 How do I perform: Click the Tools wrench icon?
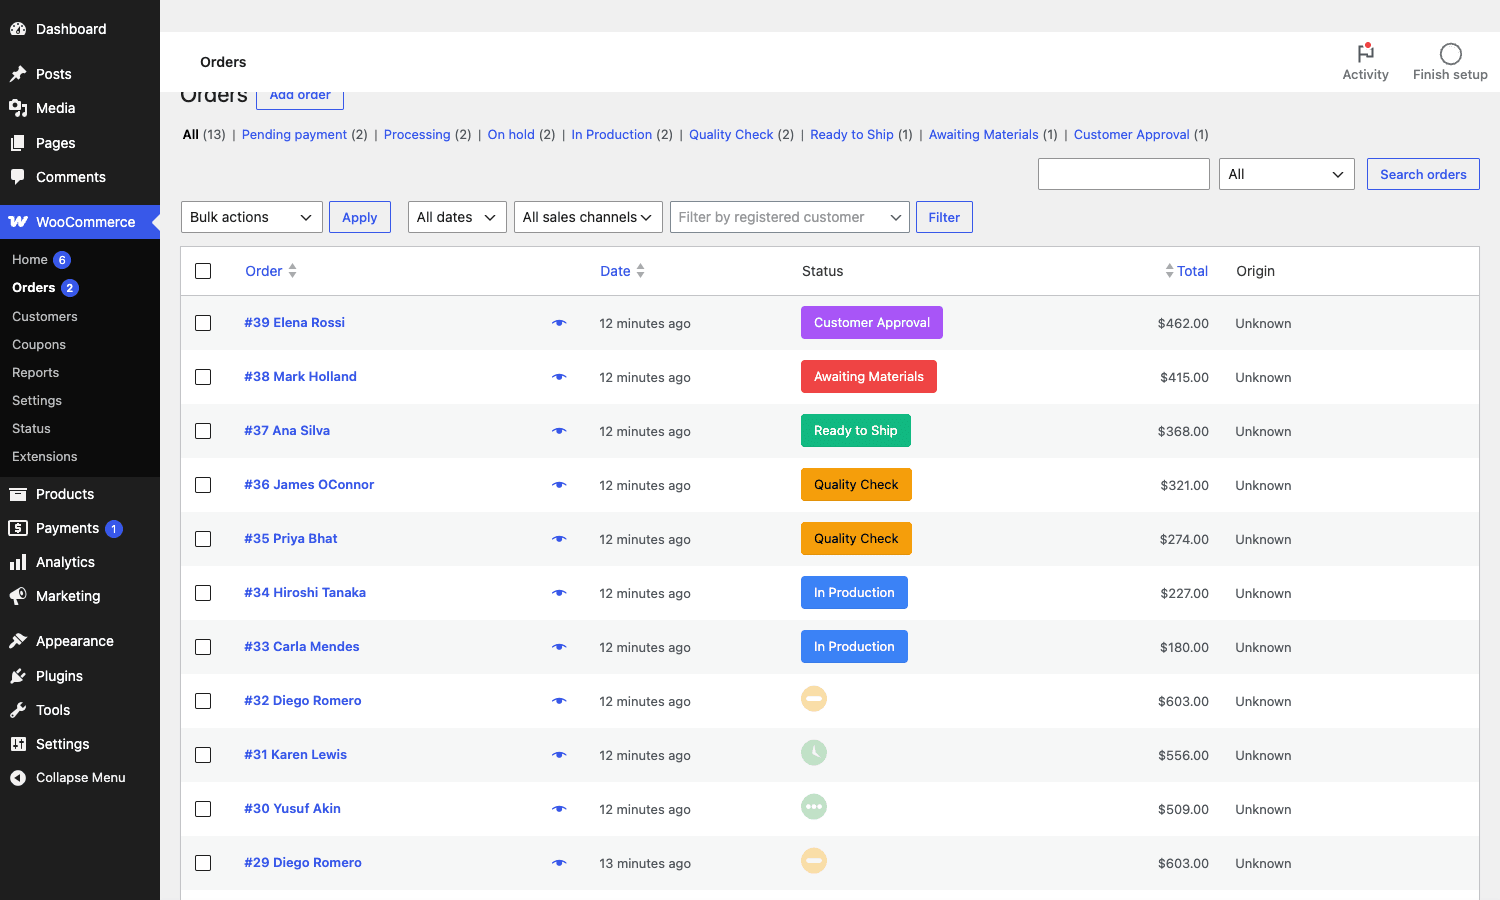tap(18, 710)
